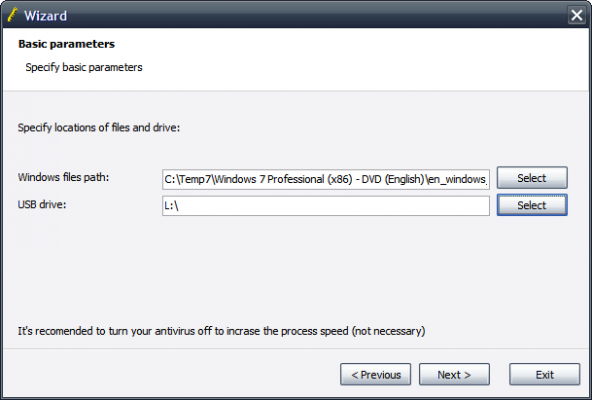Screen dimensions: 592x400
Task: Click the Windows files path label
Action: pos(63,177)
